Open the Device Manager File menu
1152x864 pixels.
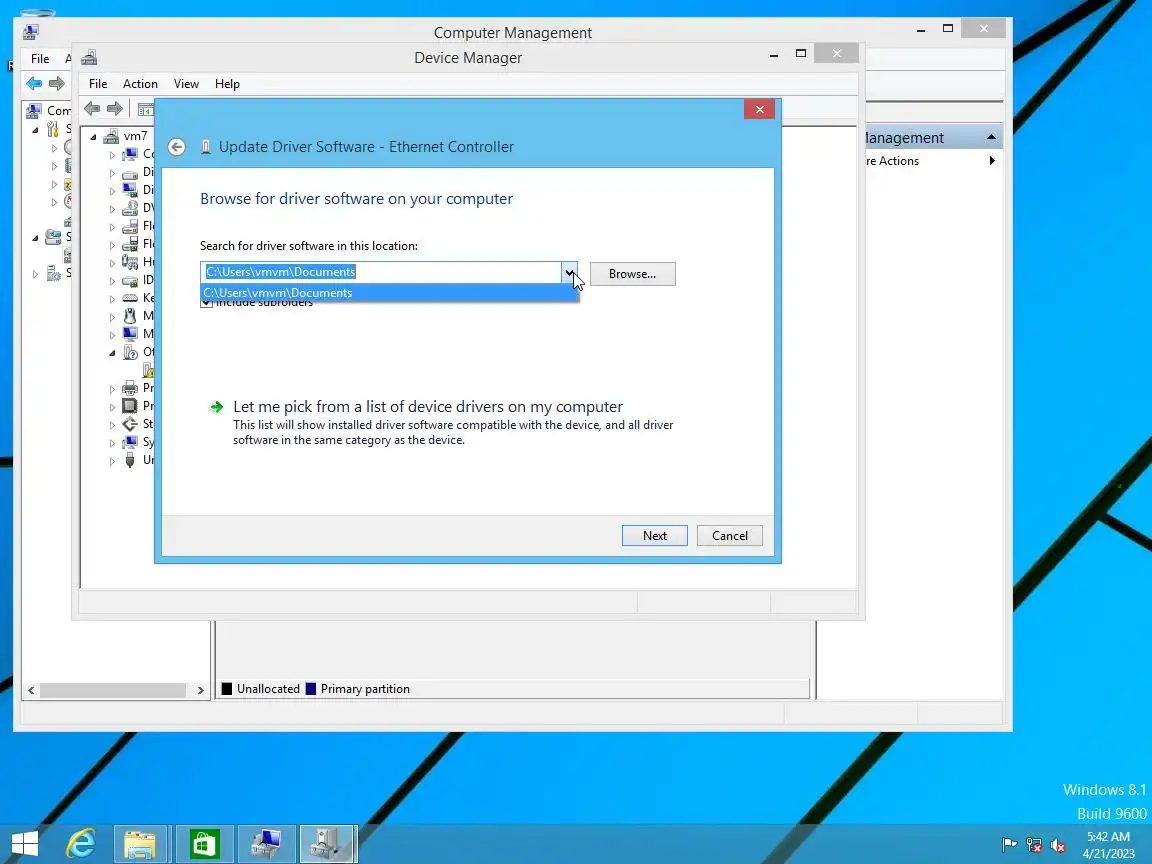tap(98, 84)
